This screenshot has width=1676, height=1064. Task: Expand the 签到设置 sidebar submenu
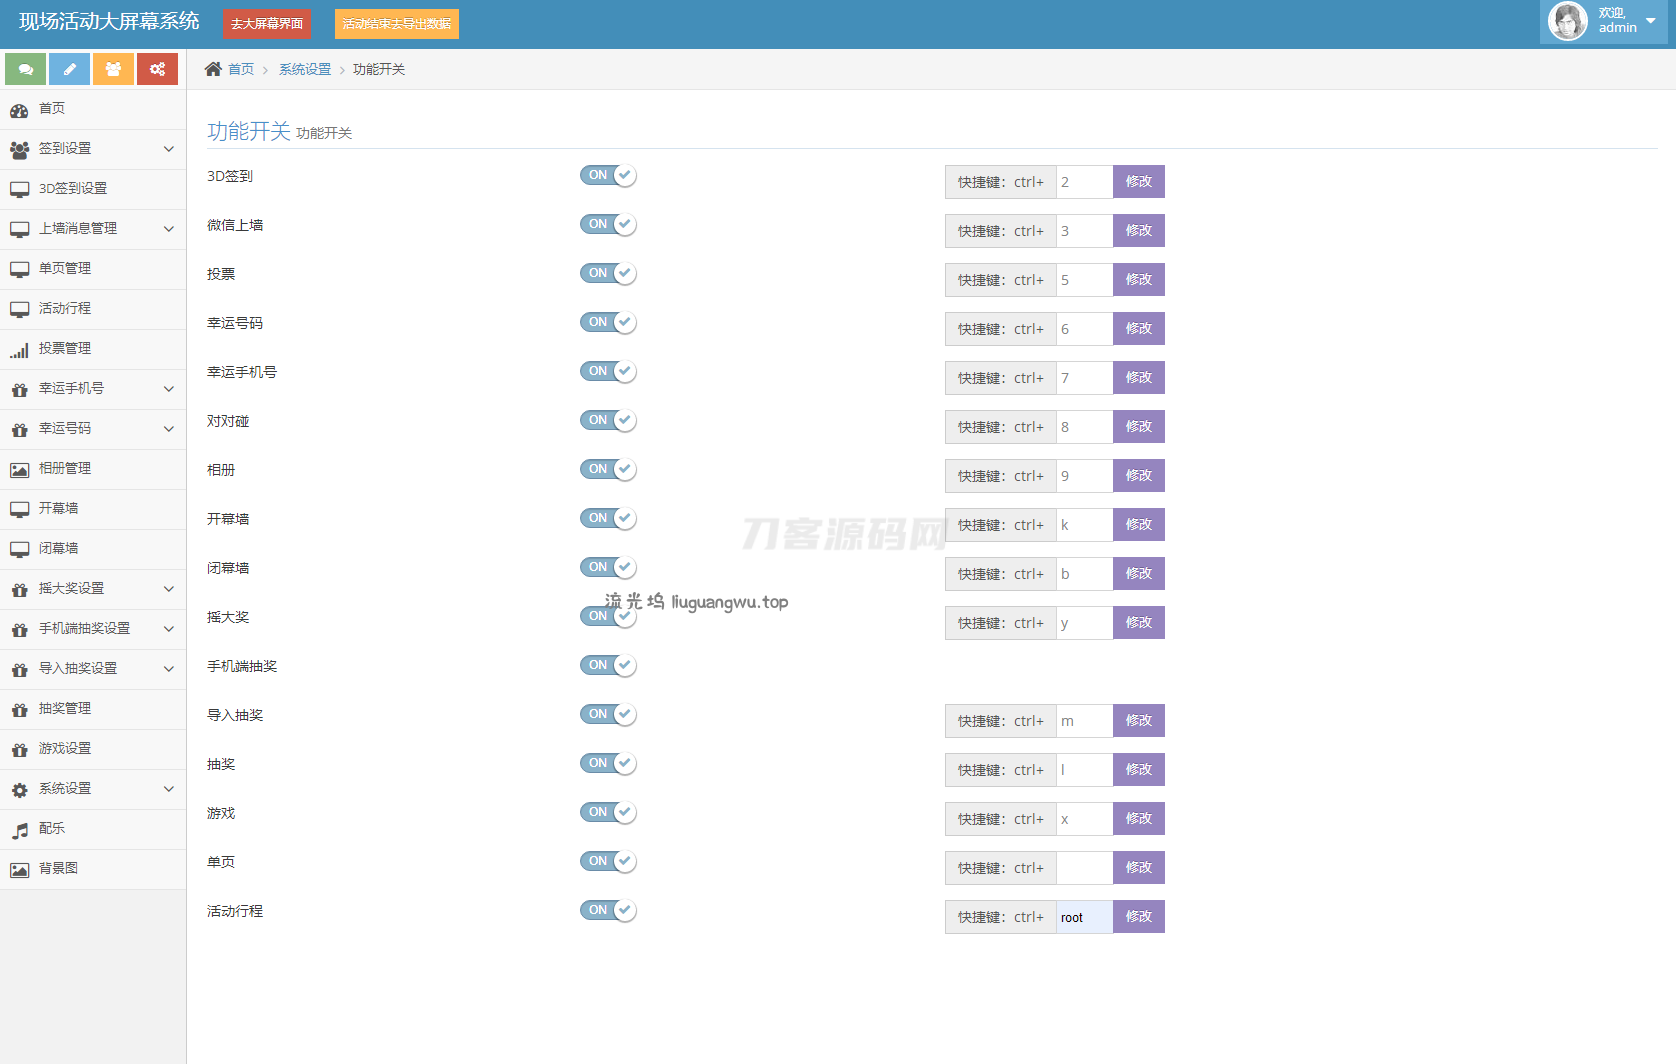(168, 149)
